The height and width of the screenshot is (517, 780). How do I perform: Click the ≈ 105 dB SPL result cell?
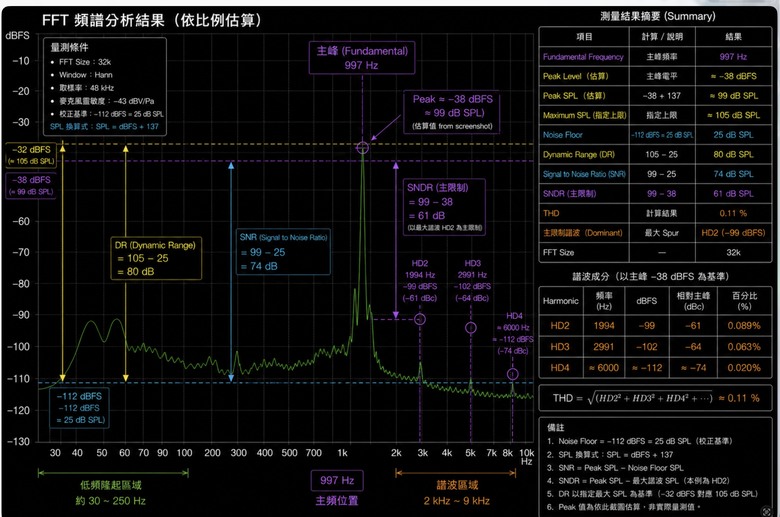pos(734,115)
